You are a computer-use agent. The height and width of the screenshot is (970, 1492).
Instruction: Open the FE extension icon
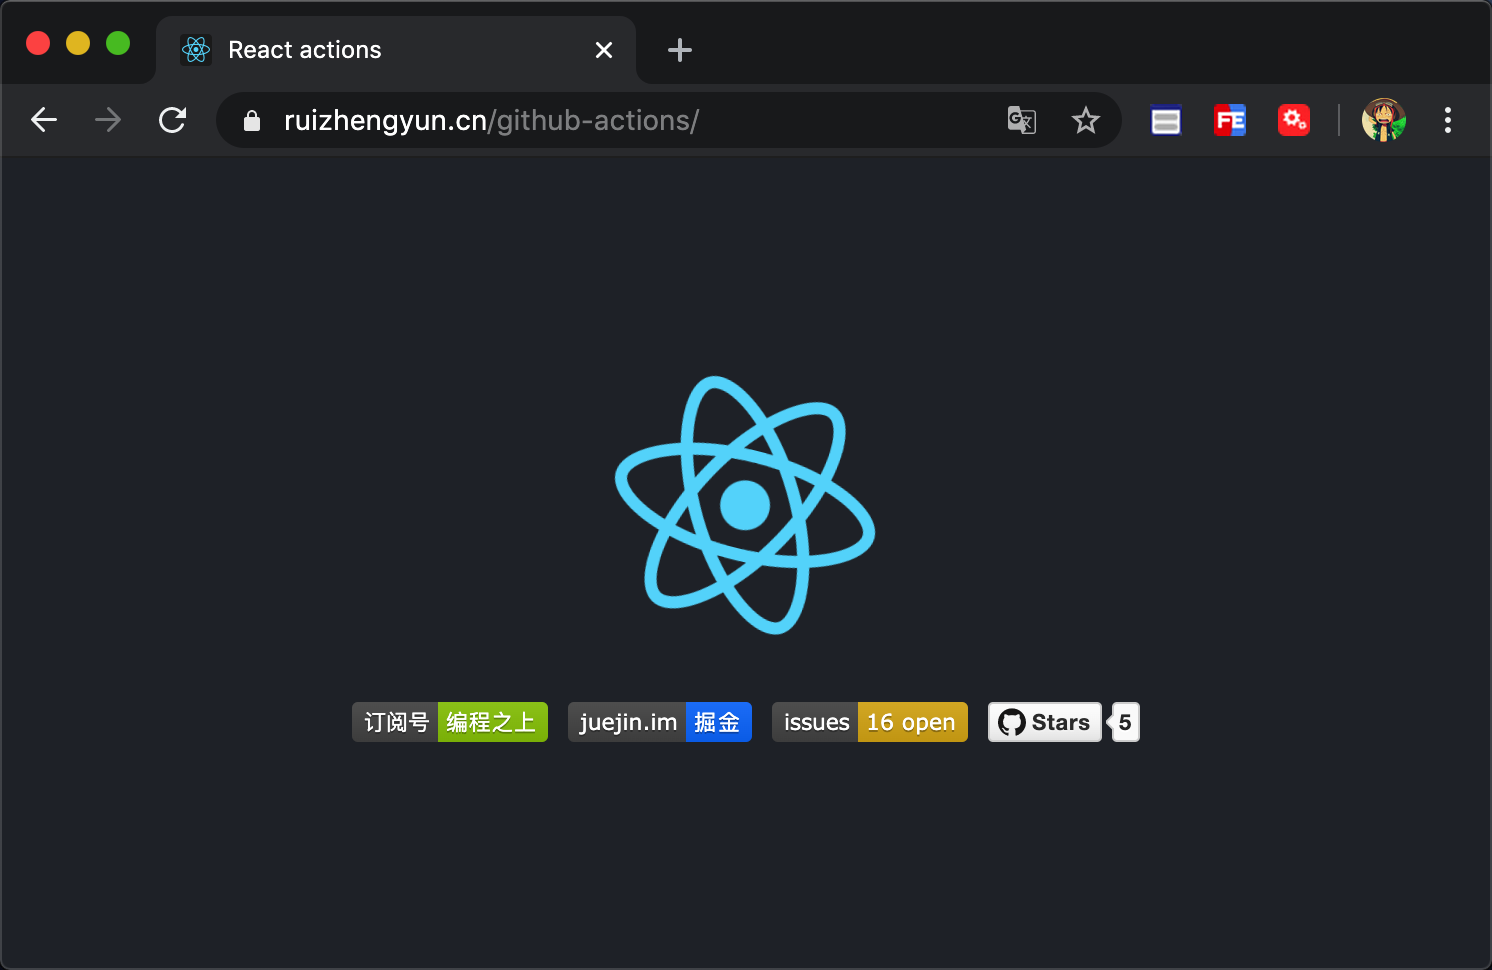1230,121
